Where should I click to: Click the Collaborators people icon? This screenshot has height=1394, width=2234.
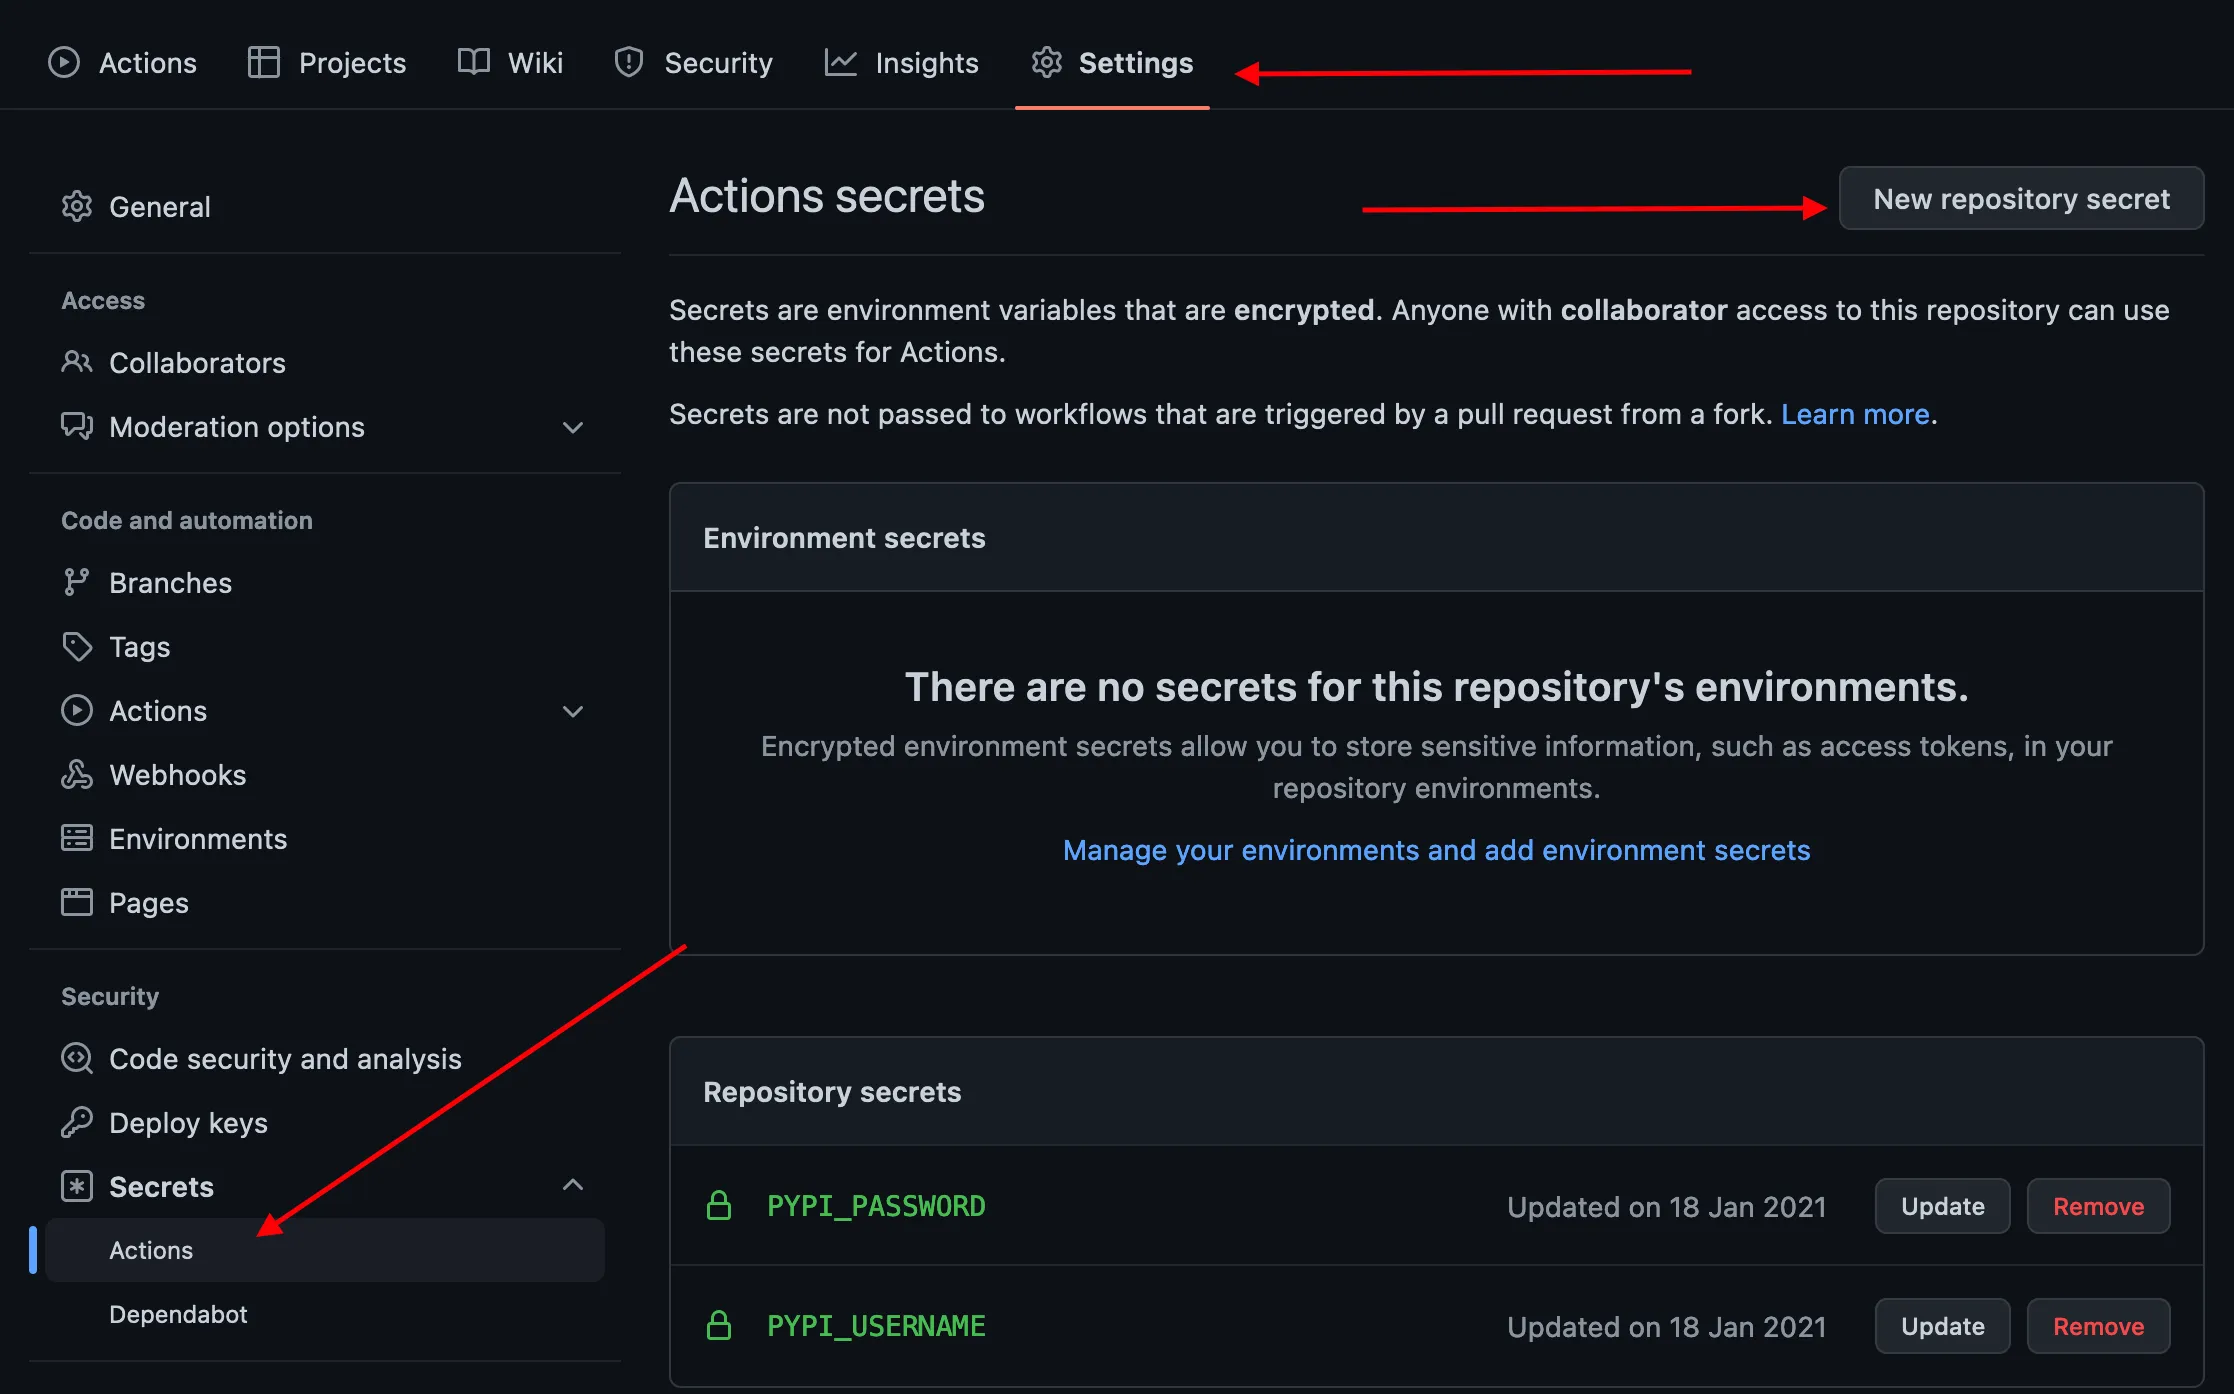[x=77, y=362]
